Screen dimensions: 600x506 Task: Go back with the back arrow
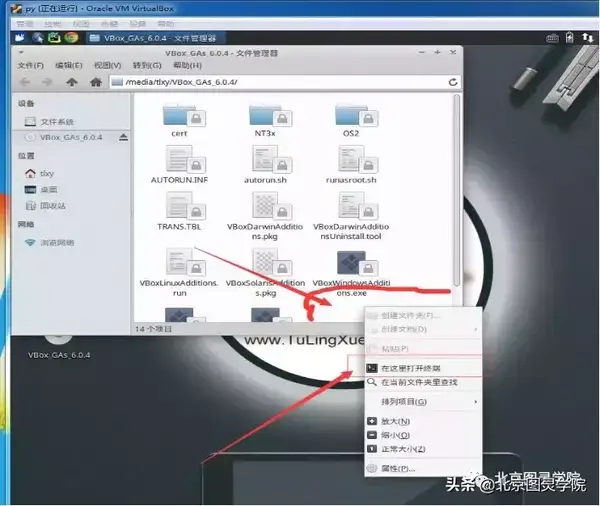click(25, 82)
